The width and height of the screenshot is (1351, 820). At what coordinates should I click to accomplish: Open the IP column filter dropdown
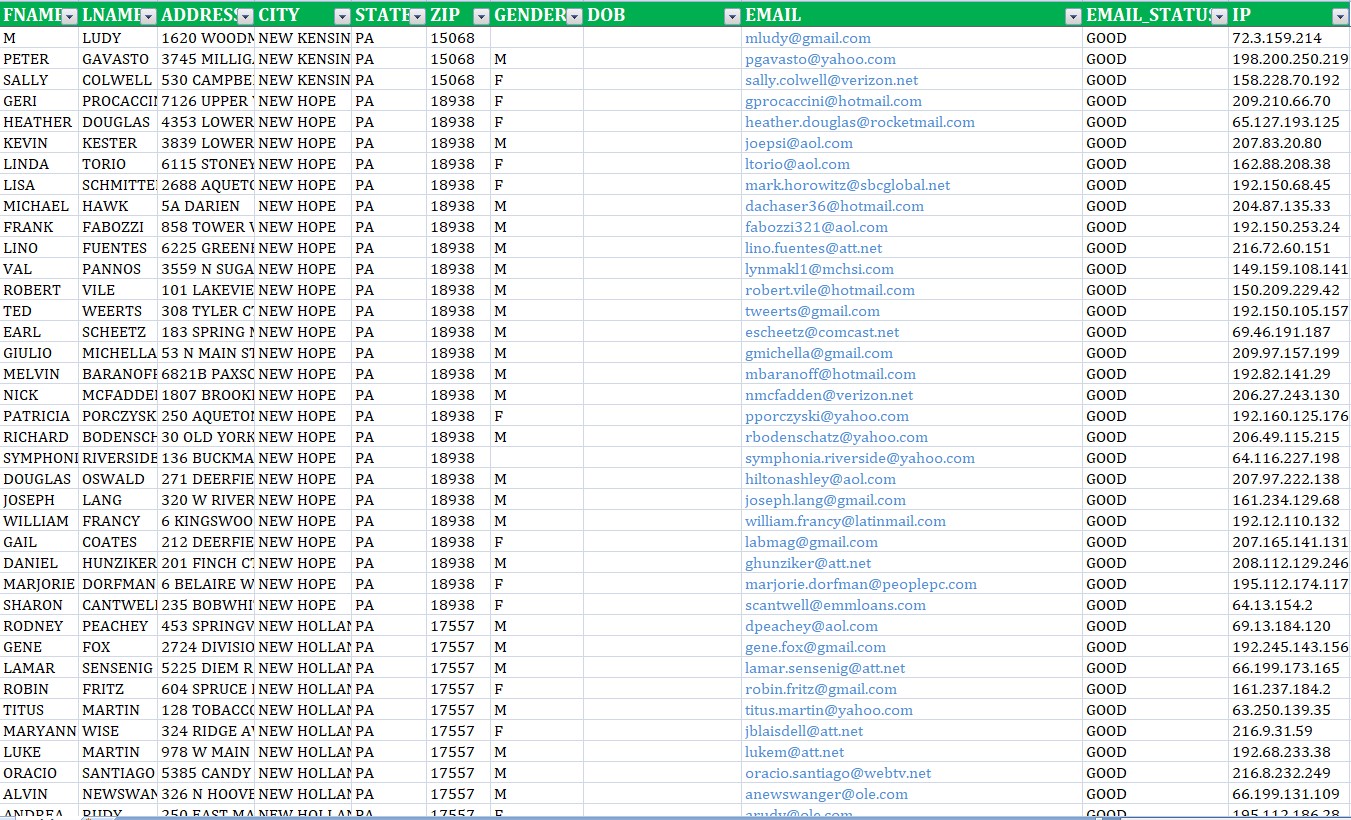pyautogui.click(x=1340, y=16)
